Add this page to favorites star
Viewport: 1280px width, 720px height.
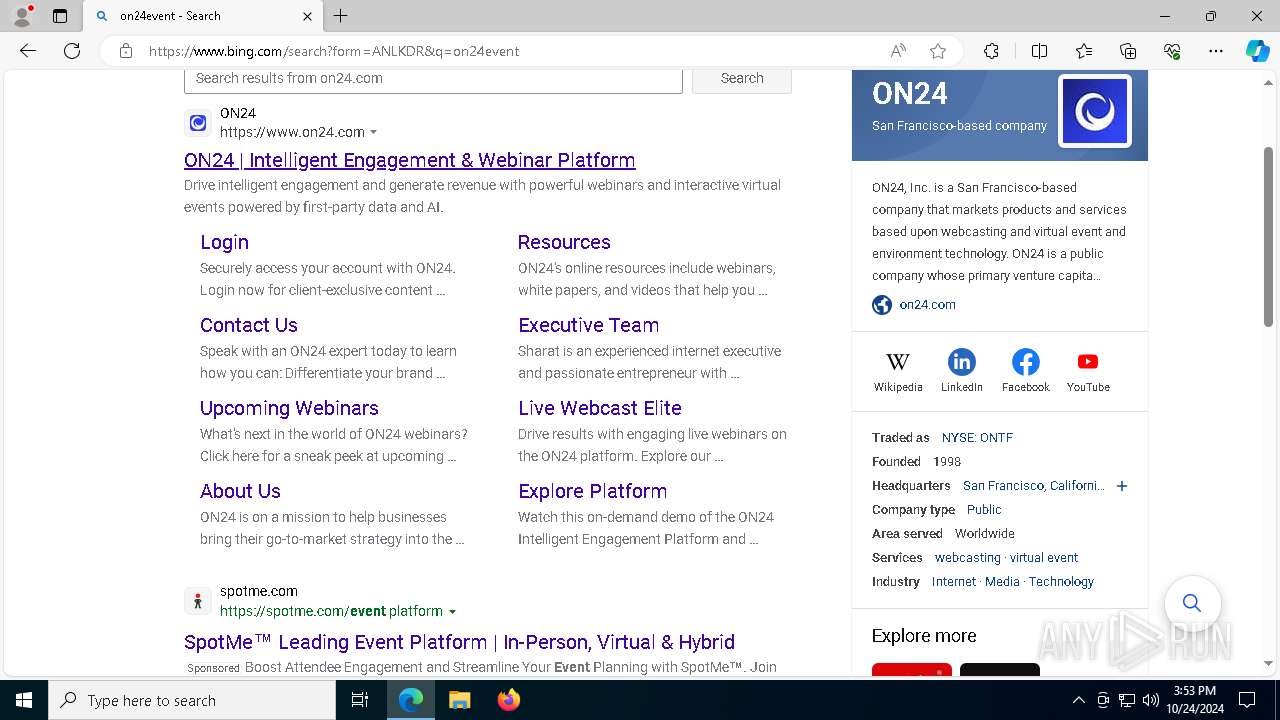[938, 51]
